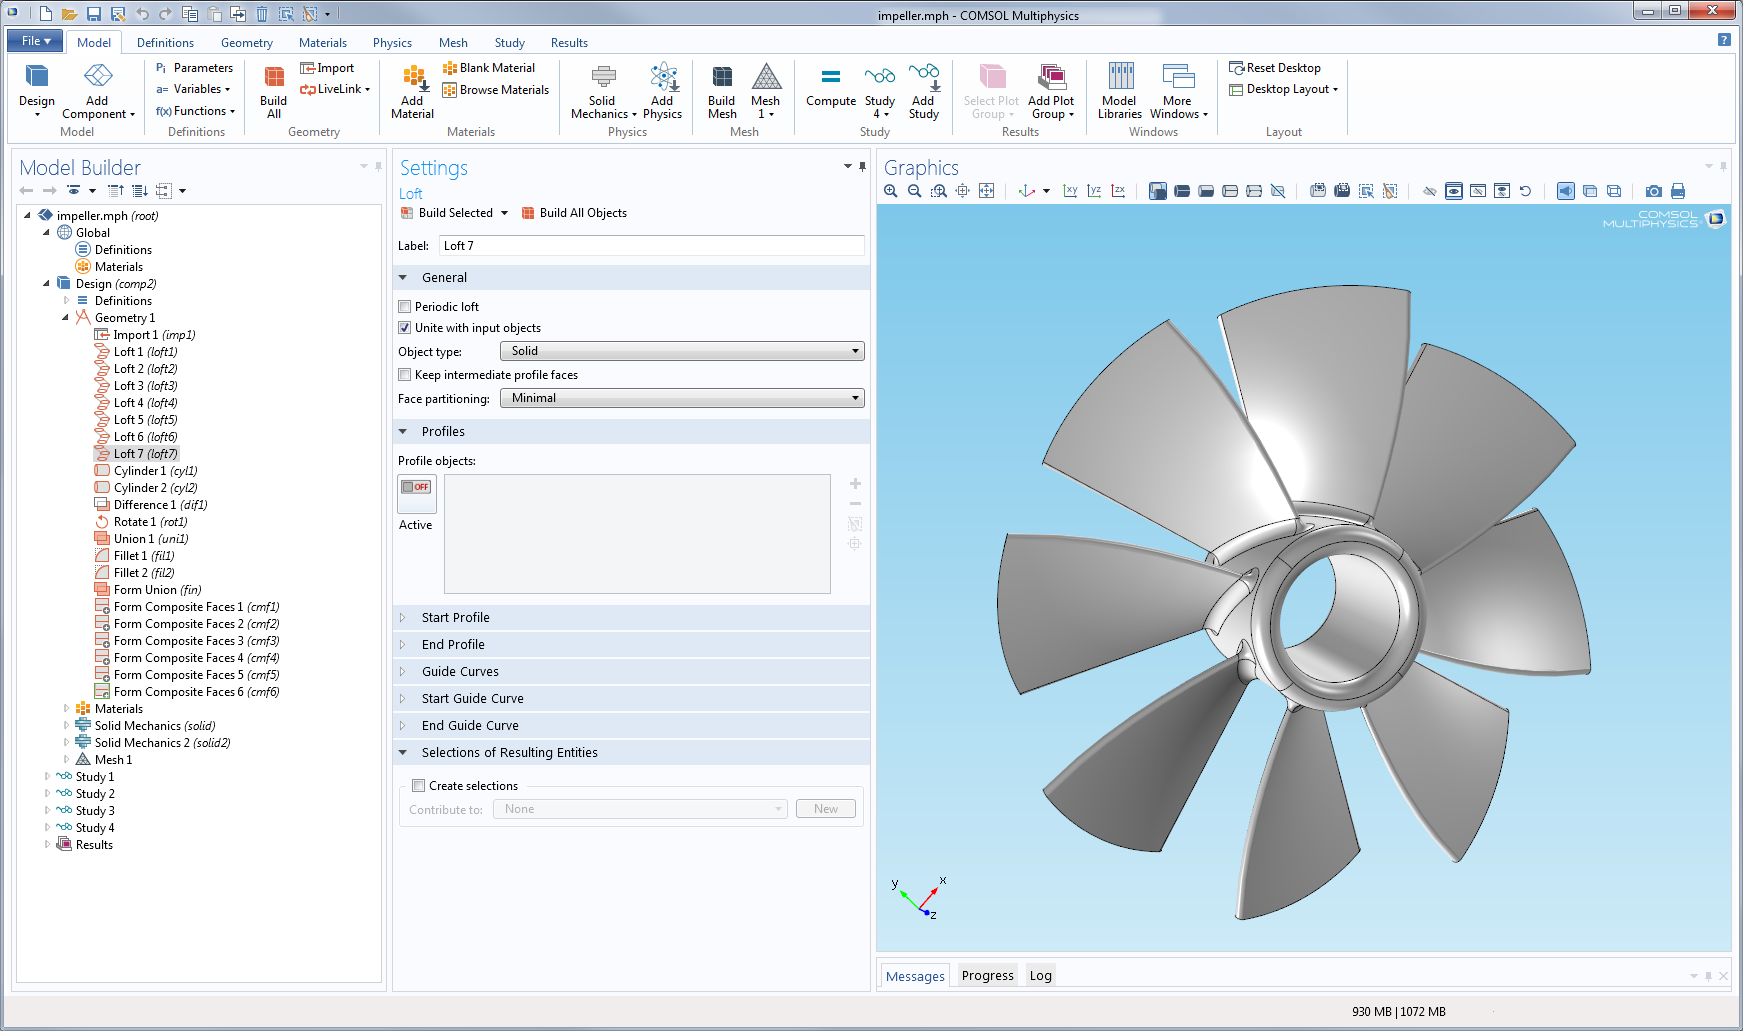Switch to the Progress tab
This screenshot has height=1031, width=1743.
click(987, 976)
